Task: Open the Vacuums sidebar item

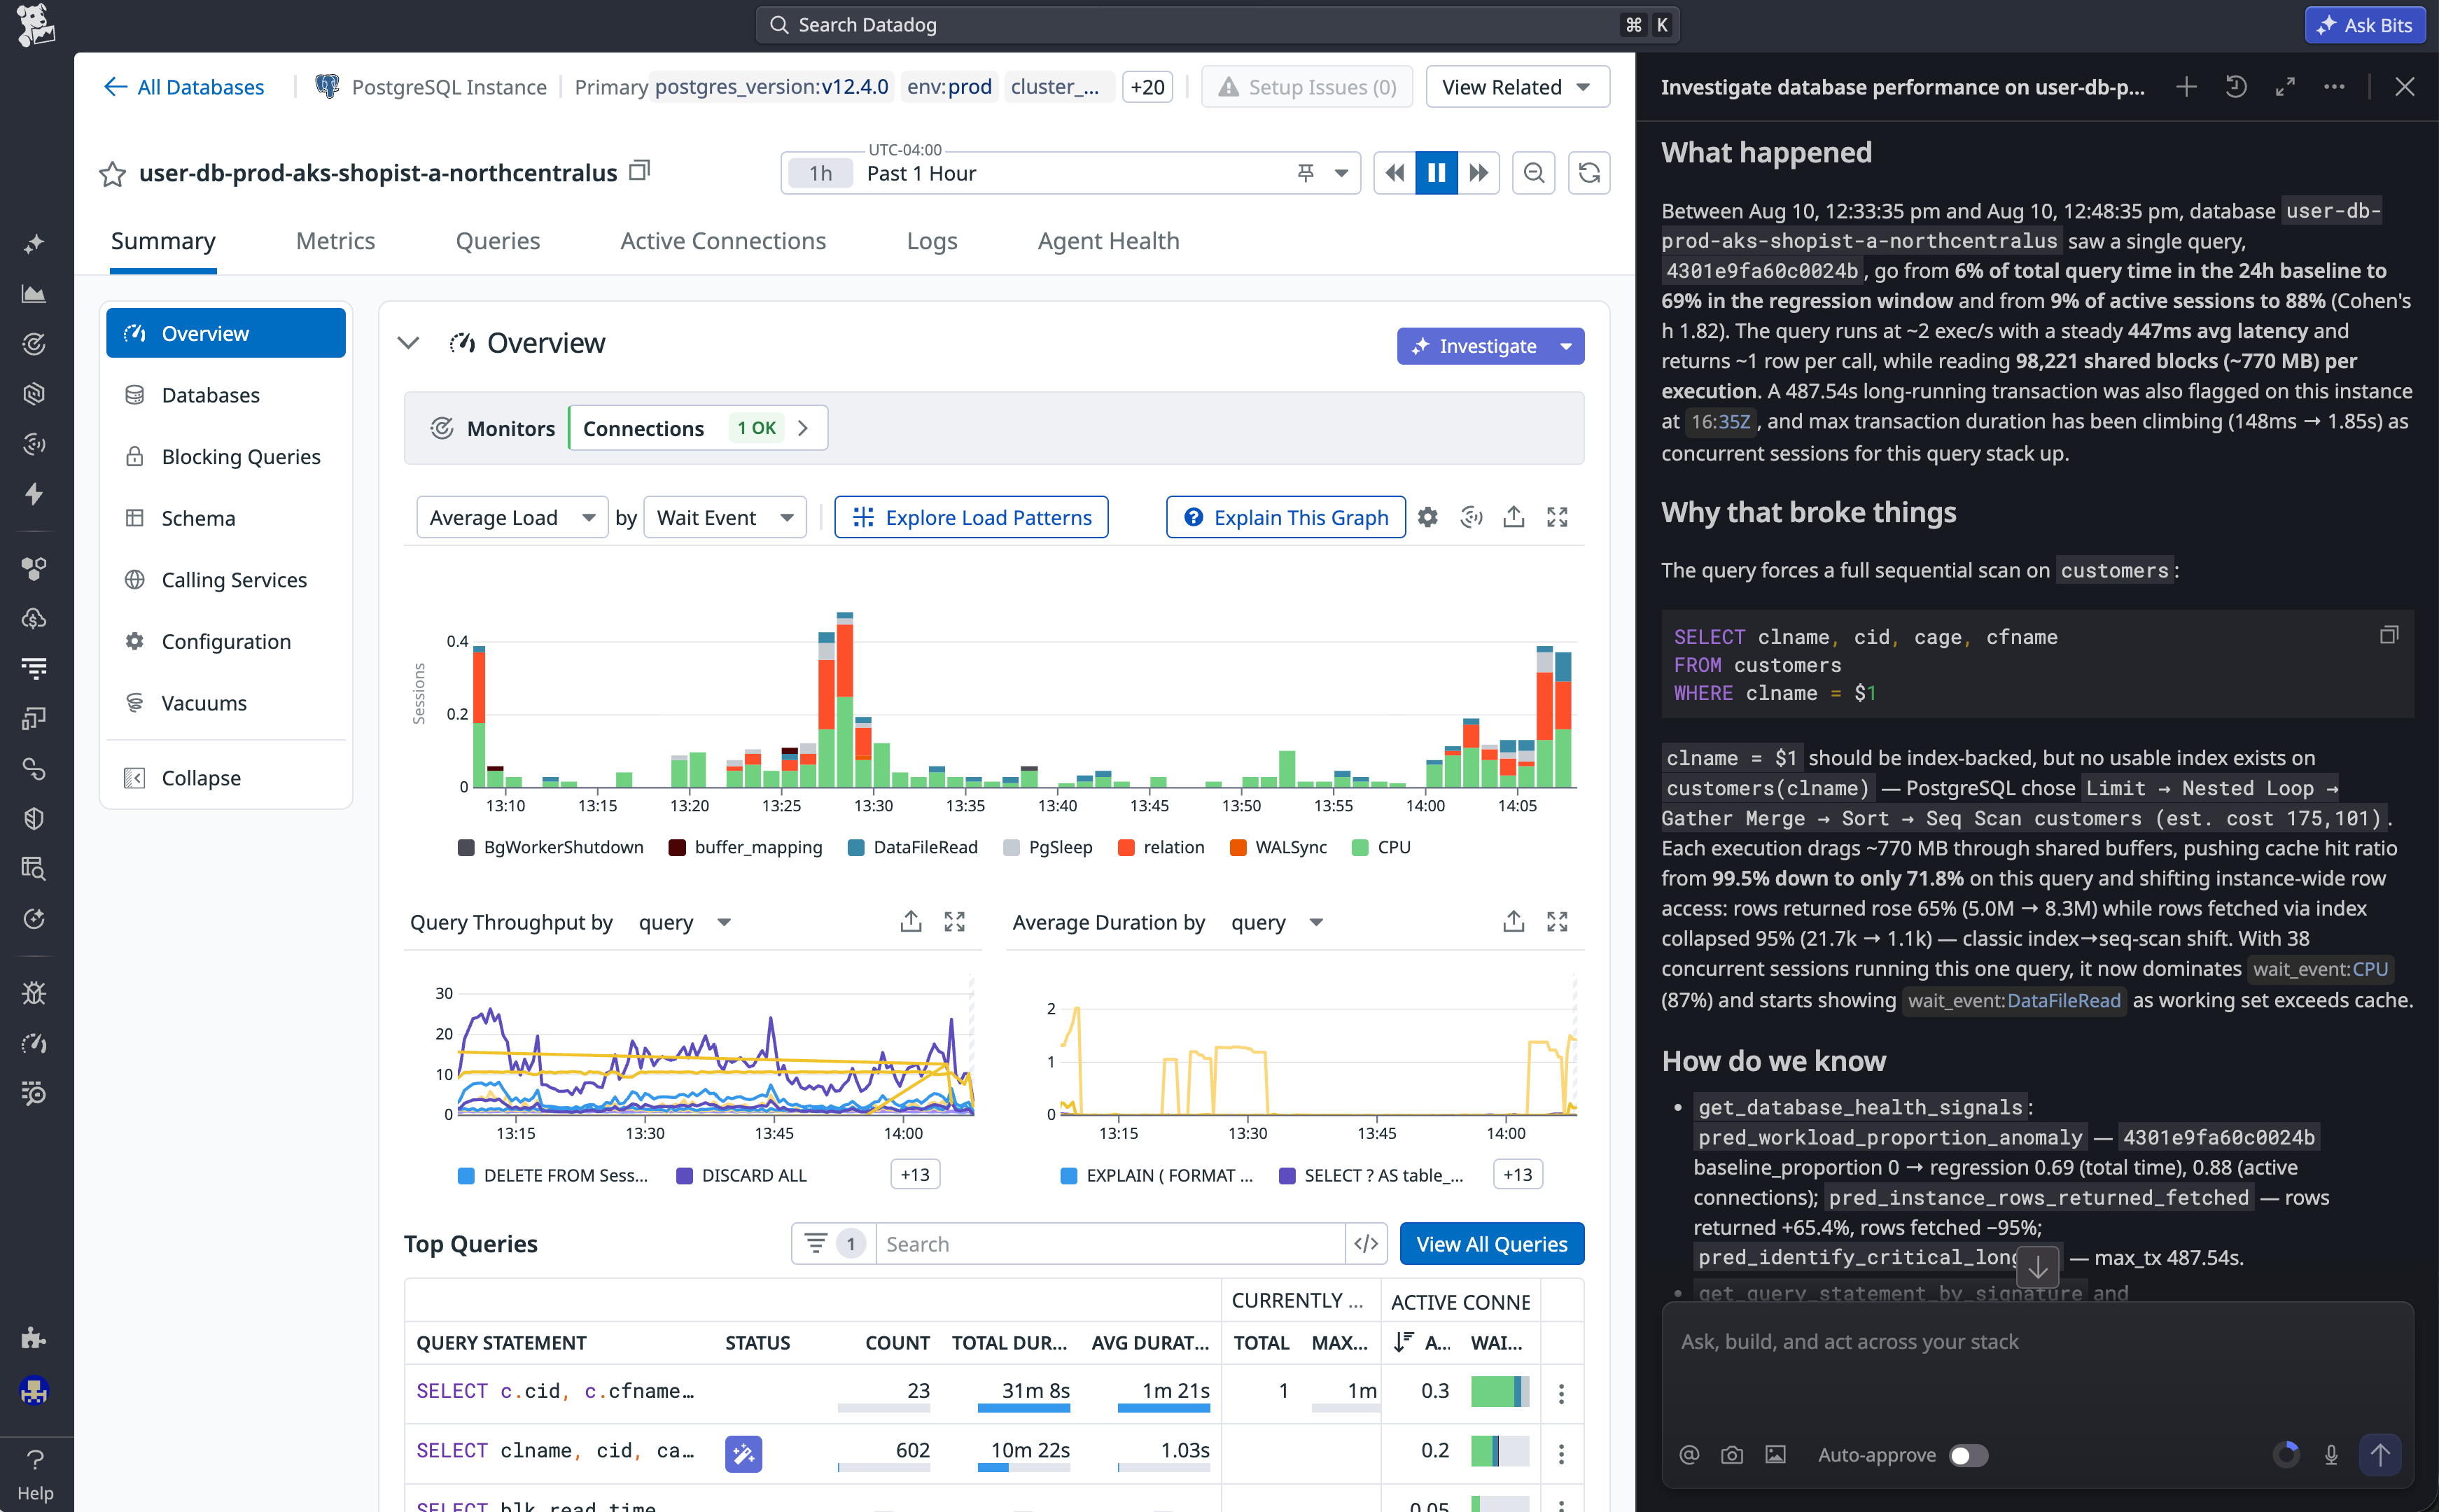Action: point(226,703)
